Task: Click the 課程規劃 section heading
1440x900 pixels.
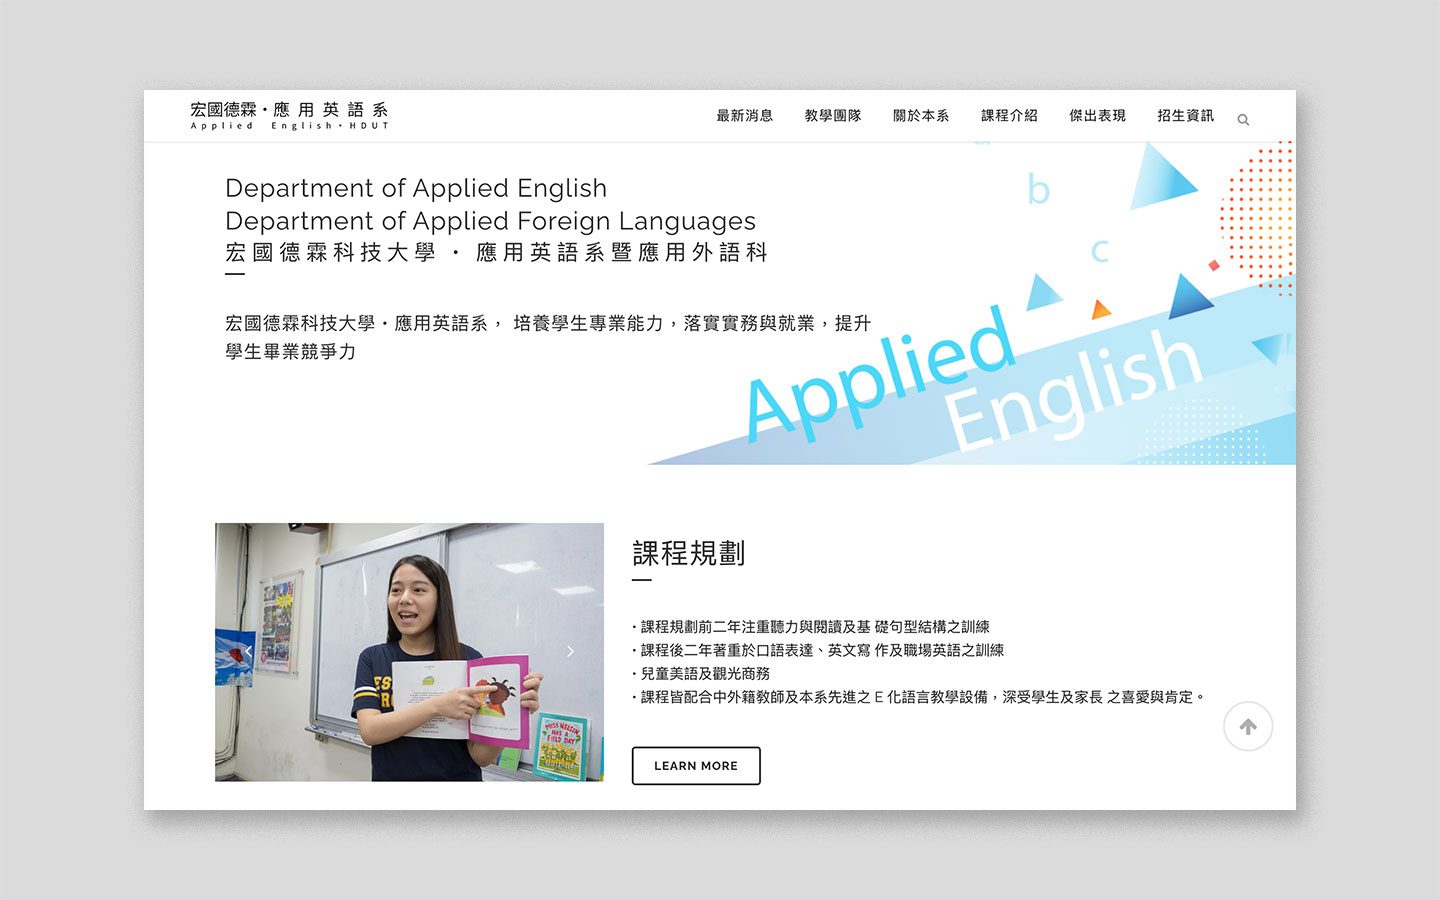Action: point(688,554)
